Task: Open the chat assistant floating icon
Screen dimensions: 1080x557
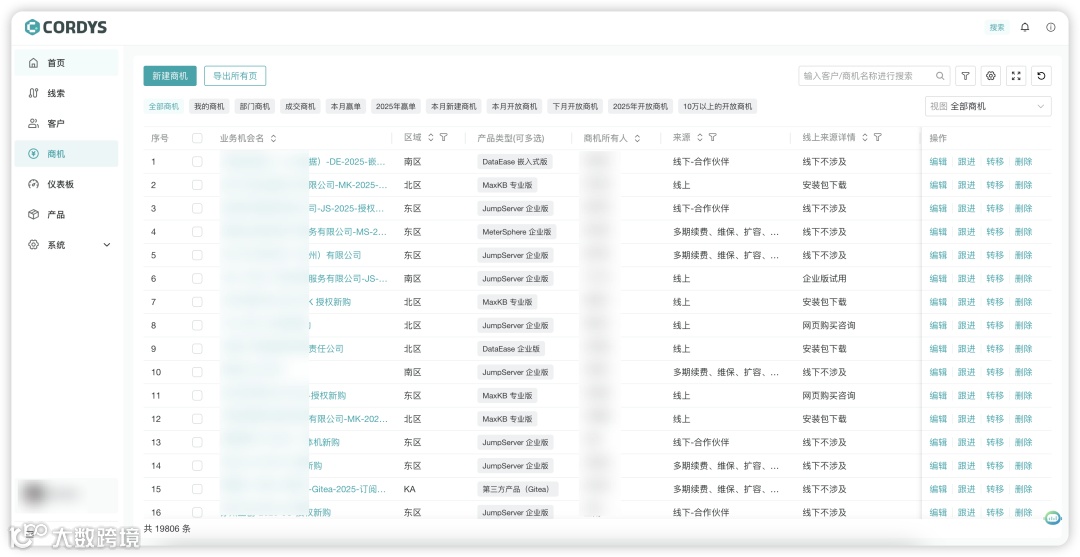Action: point(1052,518)
